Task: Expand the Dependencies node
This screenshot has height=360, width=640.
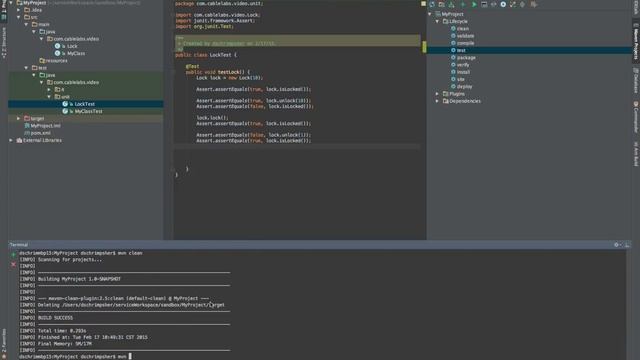Action: pyautogui.click(x=438, y=101)
